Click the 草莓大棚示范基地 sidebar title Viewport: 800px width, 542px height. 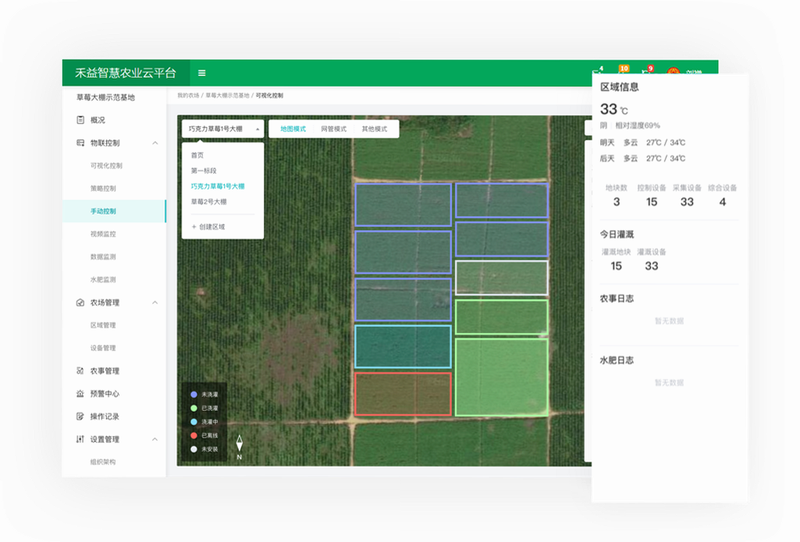[106, 97]
